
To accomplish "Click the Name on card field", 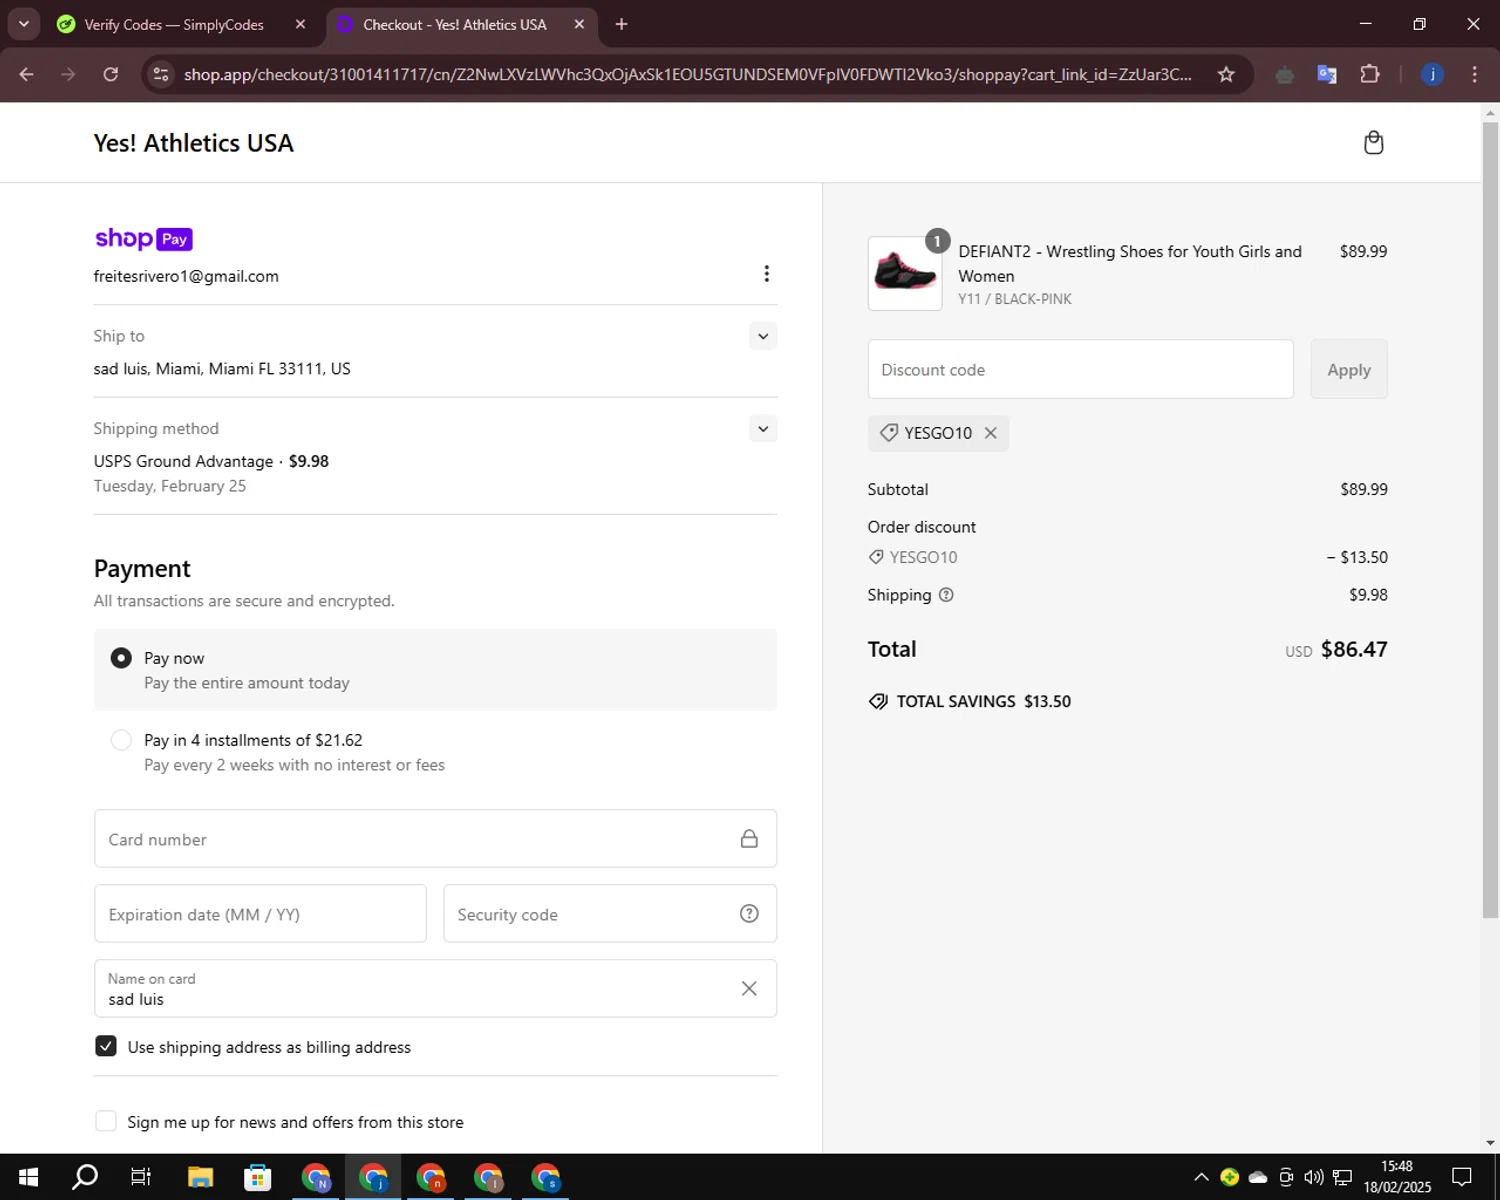I will [435, 989].
